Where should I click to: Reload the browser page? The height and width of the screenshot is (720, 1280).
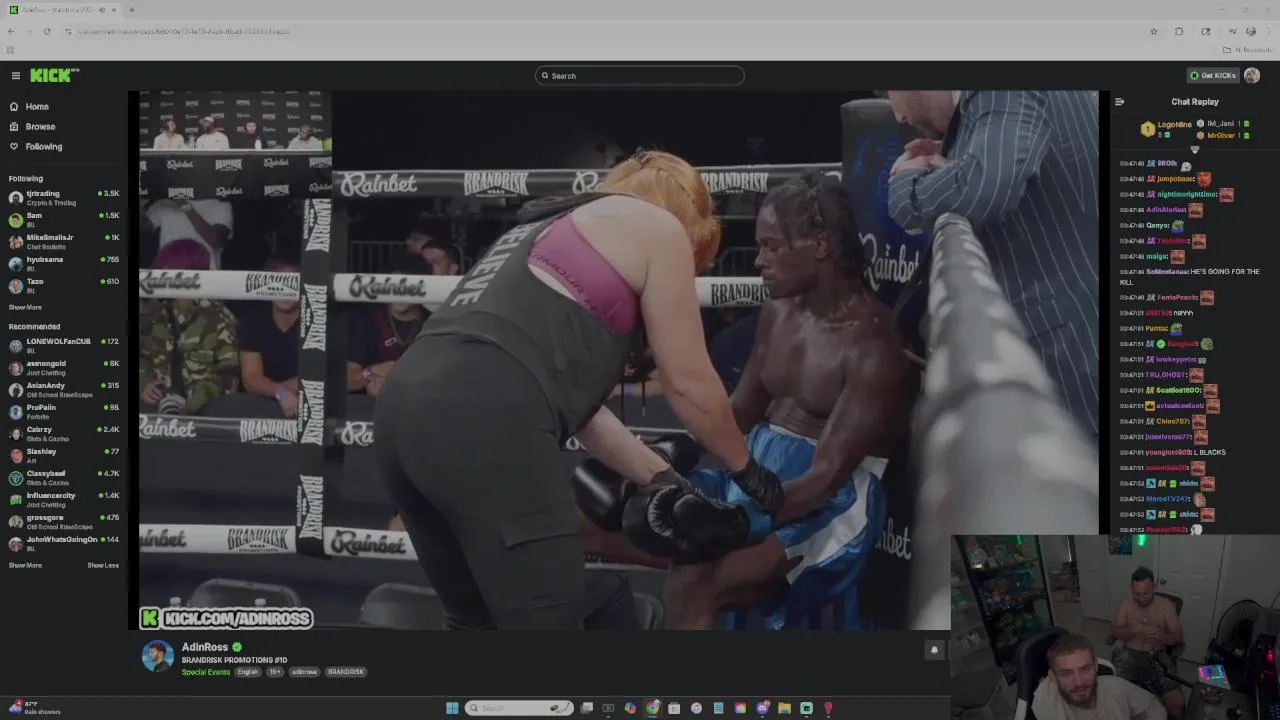point(47,31)
